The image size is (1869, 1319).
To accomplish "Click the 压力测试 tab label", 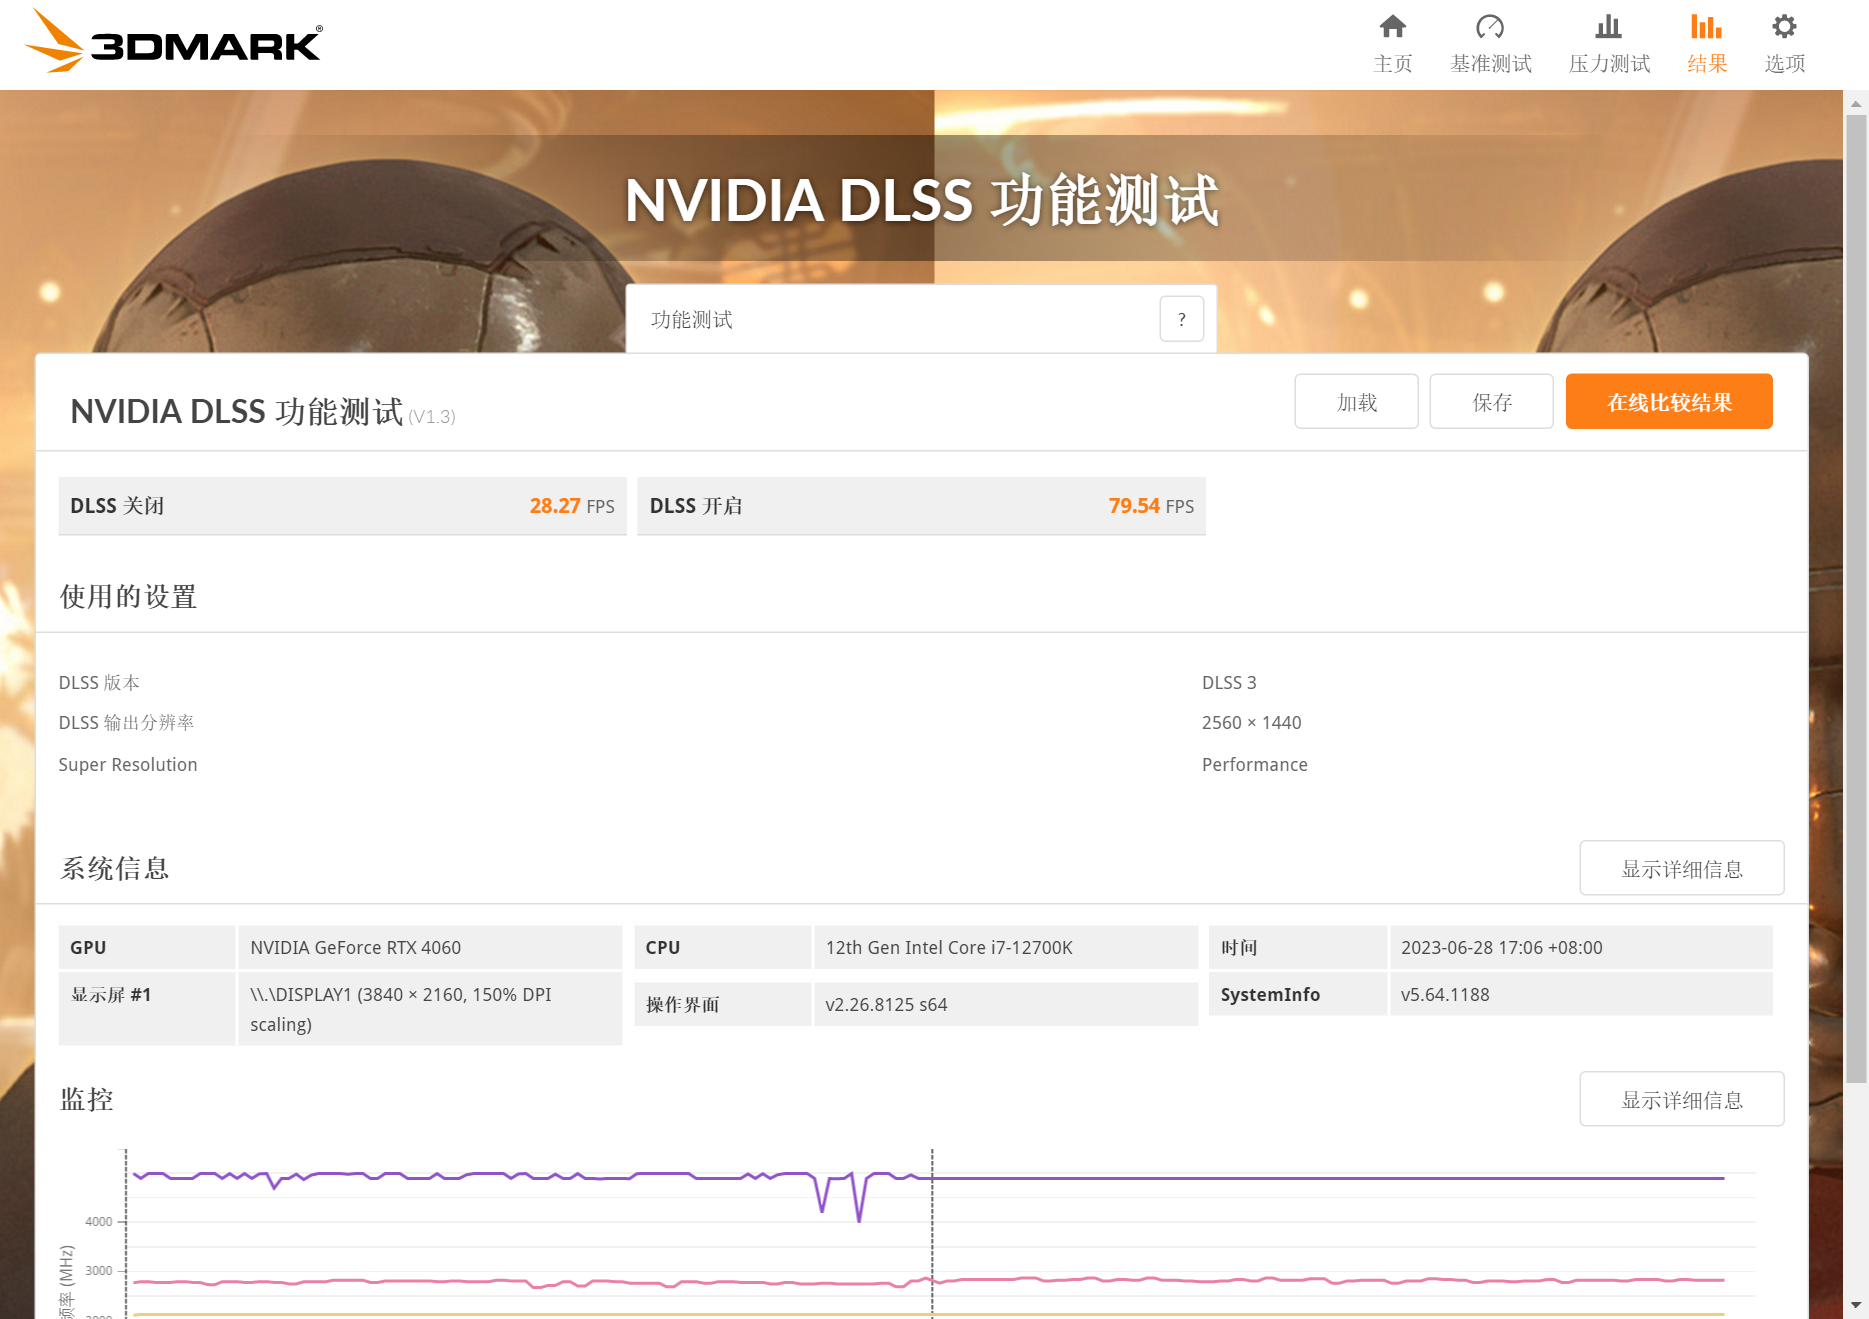I will 1609,64.
